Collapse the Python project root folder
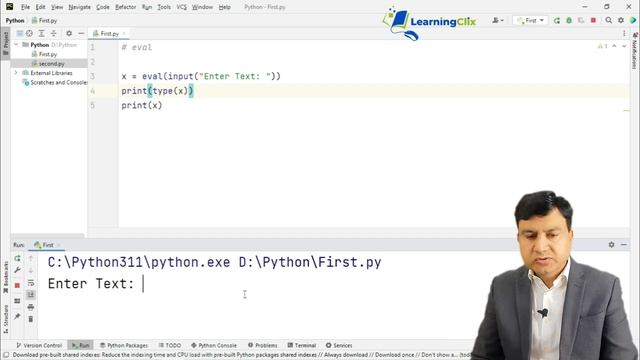The width and height of the screenshot is (640, 360). click(16, 44)
